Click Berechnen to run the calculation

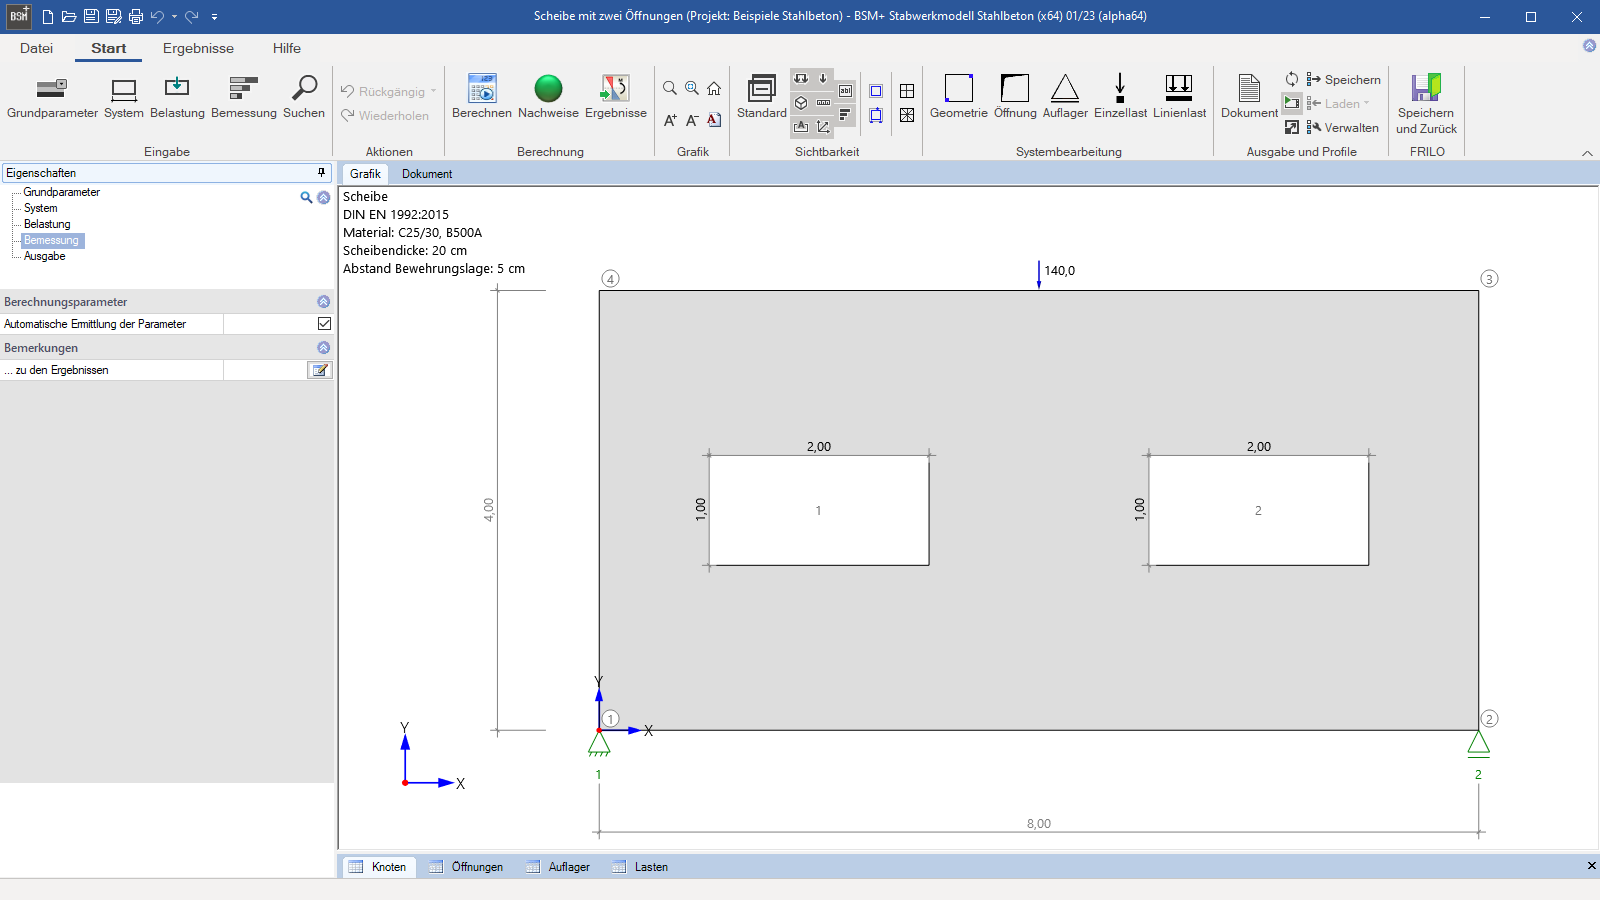pos(482,97)
